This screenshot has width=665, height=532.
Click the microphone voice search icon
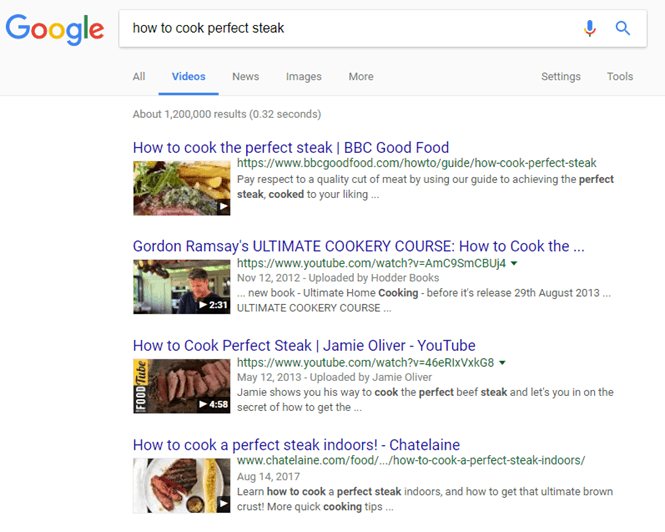point(590,28)
